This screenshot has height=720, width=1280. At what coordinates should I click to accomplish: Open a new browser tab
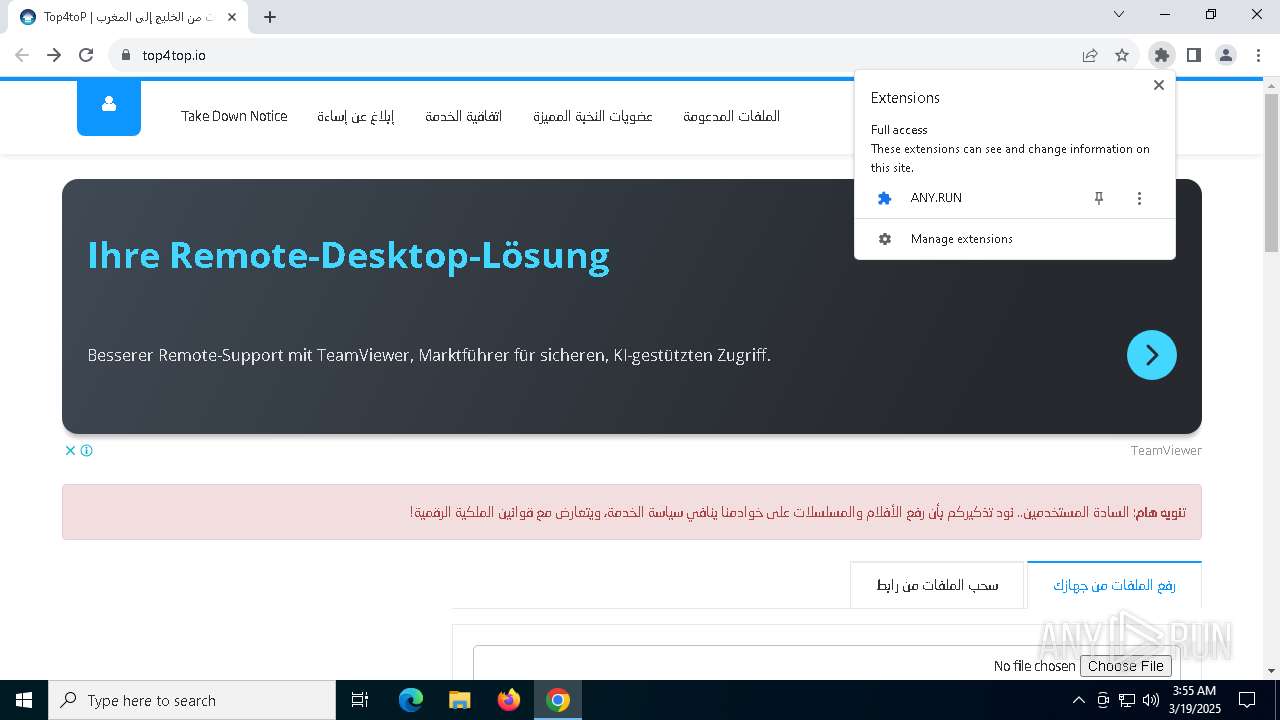point(270,17)
